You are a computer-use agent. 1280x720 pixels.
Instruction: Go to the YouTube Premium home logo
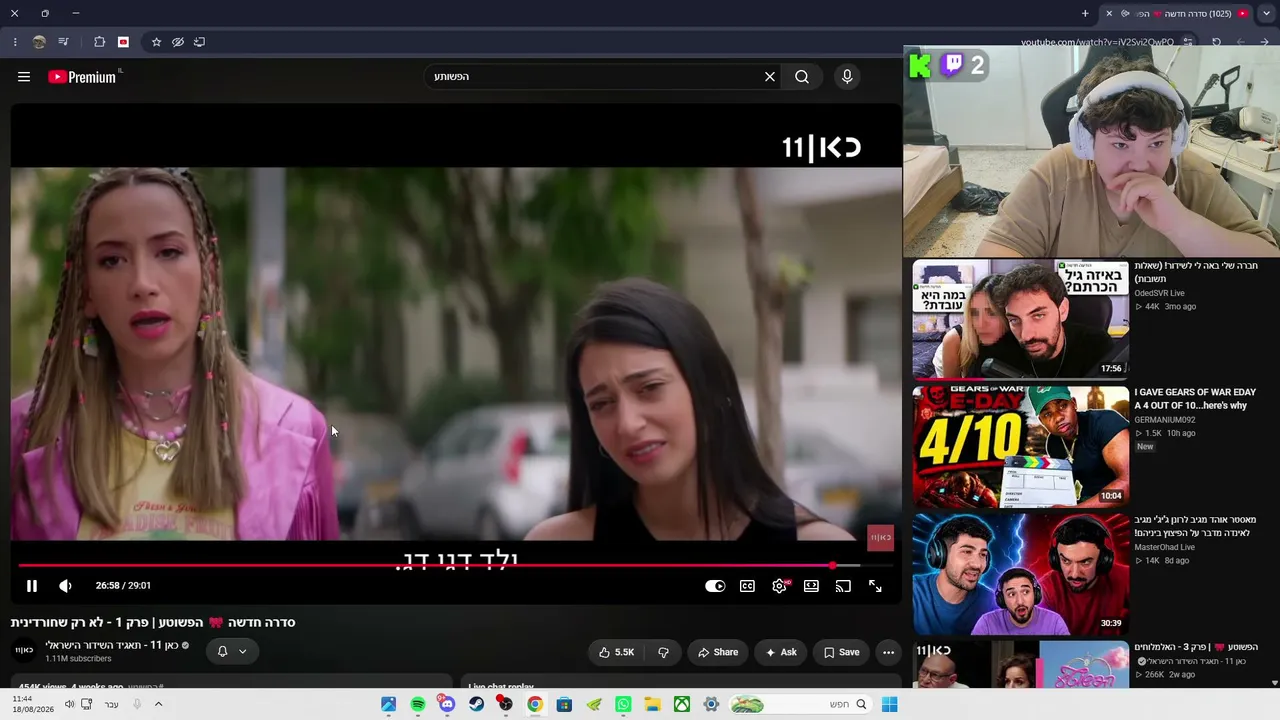[83, 77]
